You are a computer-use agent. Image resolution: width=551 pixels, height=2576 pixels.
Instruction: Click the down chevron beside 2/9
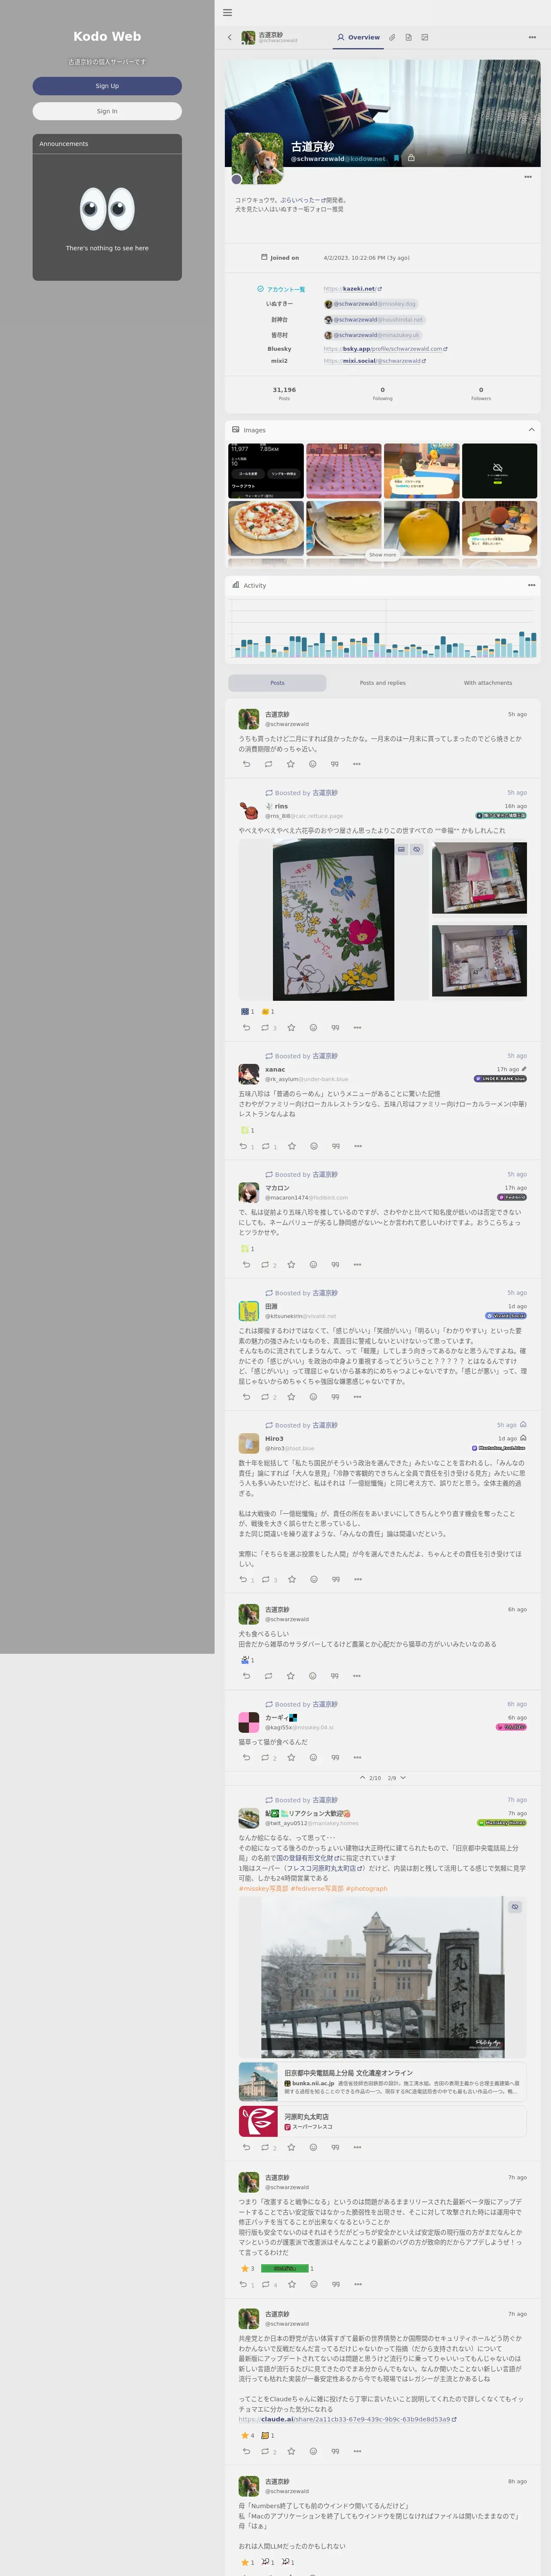[x=403, y=1778]
